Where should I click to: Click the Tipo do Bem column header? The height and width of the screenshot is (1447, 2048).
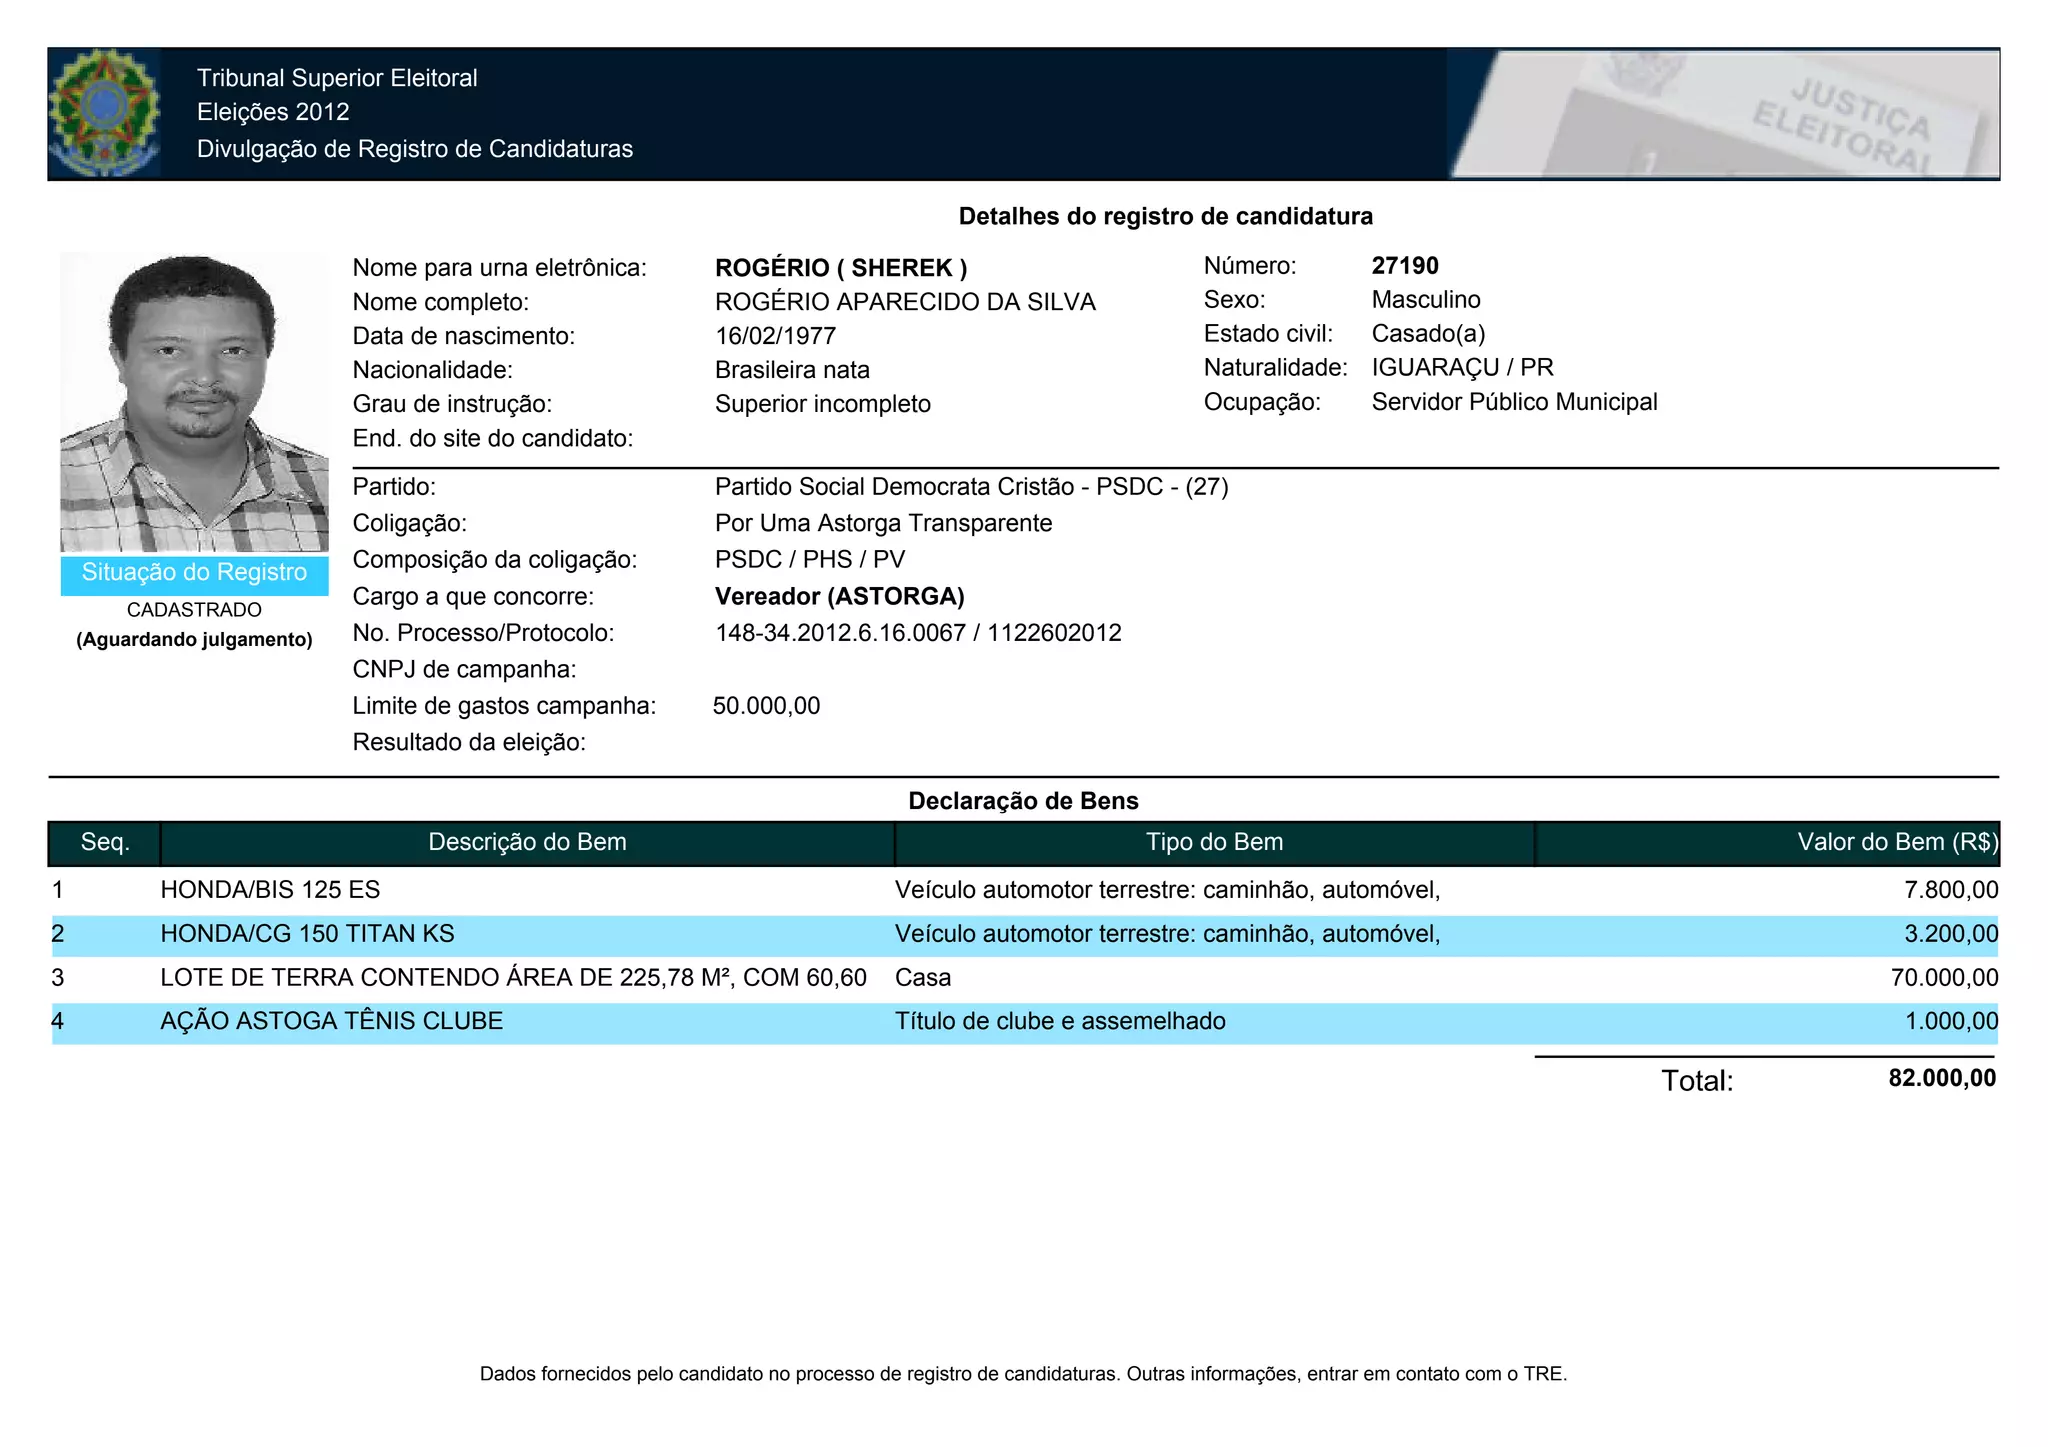pos(1214,843)
